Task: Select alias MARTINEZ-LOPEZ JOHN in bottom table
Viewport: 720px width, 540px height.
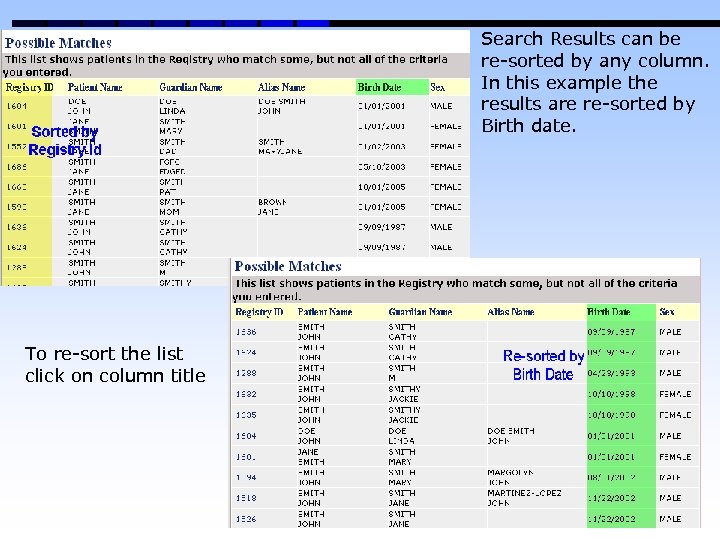Action: tap(524, 498)
